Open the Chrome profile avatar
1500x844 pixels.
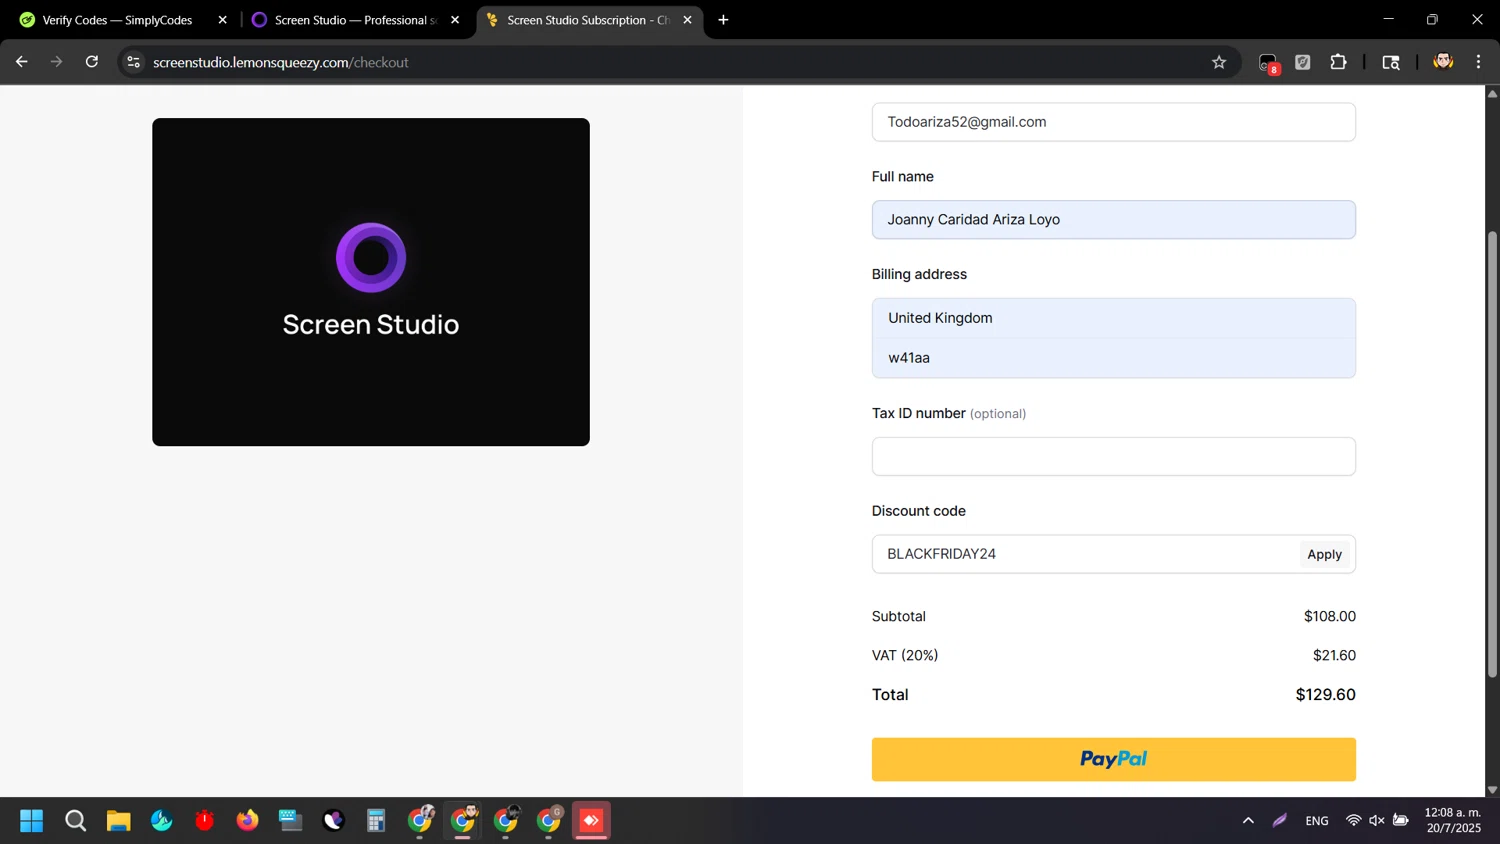coord(1442,62)
